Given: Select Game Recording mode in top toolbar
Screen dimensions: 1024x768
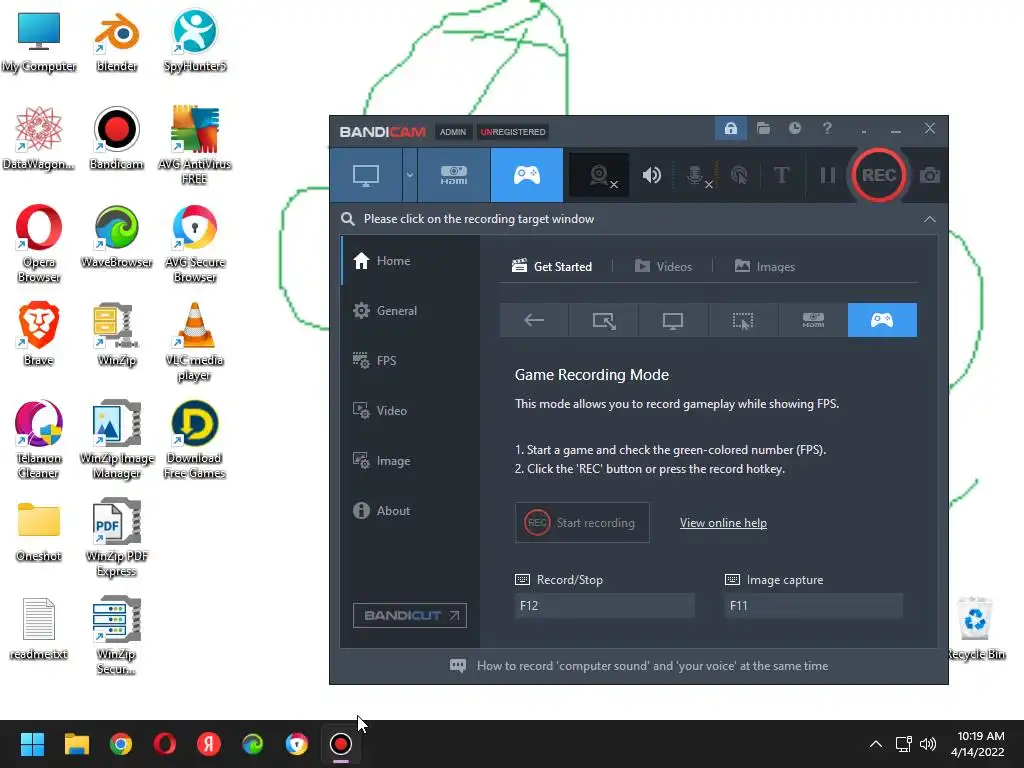Looking at the screenshot, I should 526,175.
